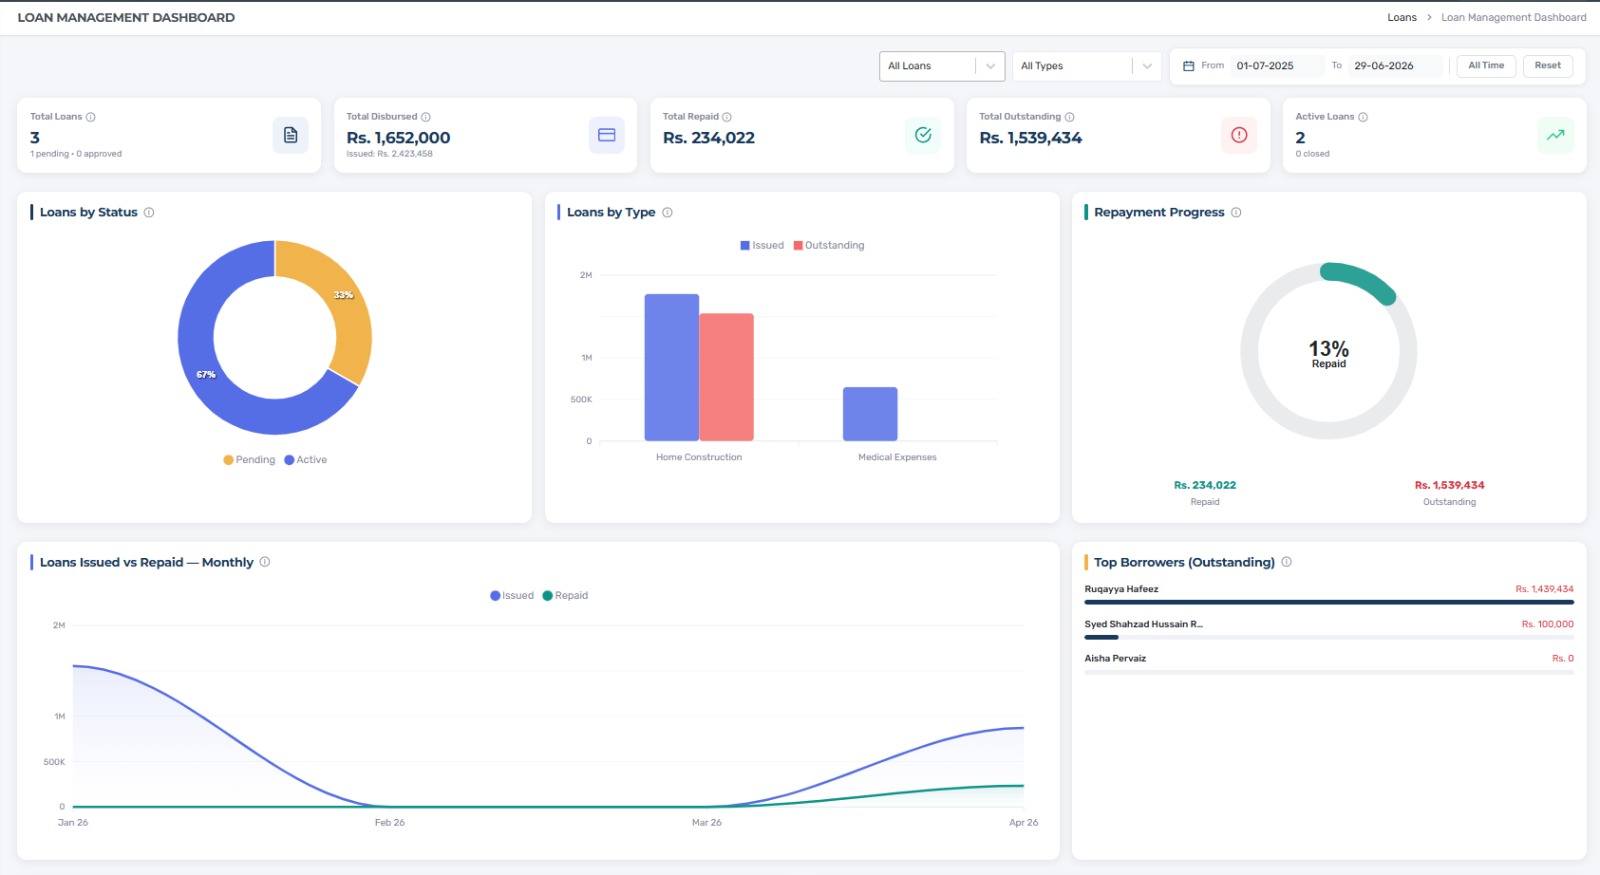Click Rs. 100,000 amount
This screenshot has width=1600, height=875.
click(1547, 624)
